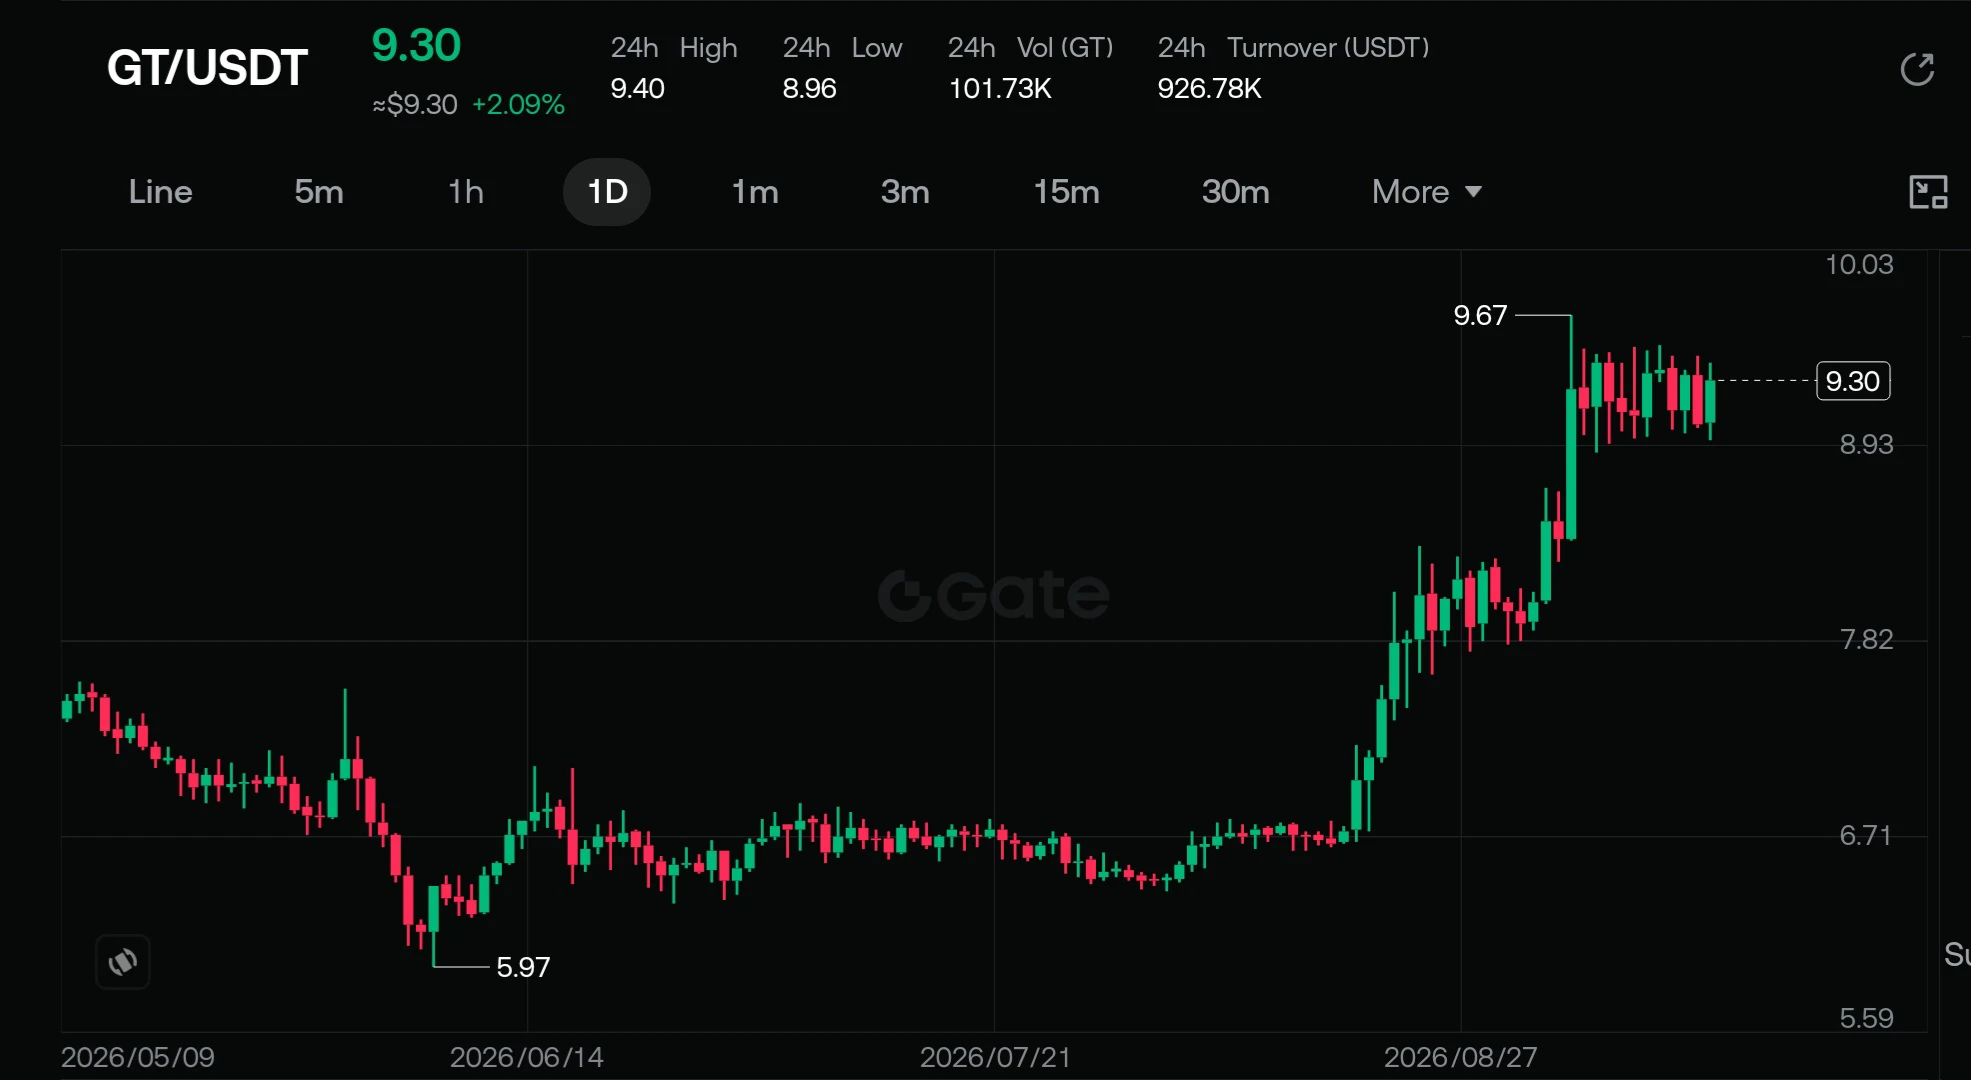Click the 10.03 price axis label

[x=1859, y=264]
